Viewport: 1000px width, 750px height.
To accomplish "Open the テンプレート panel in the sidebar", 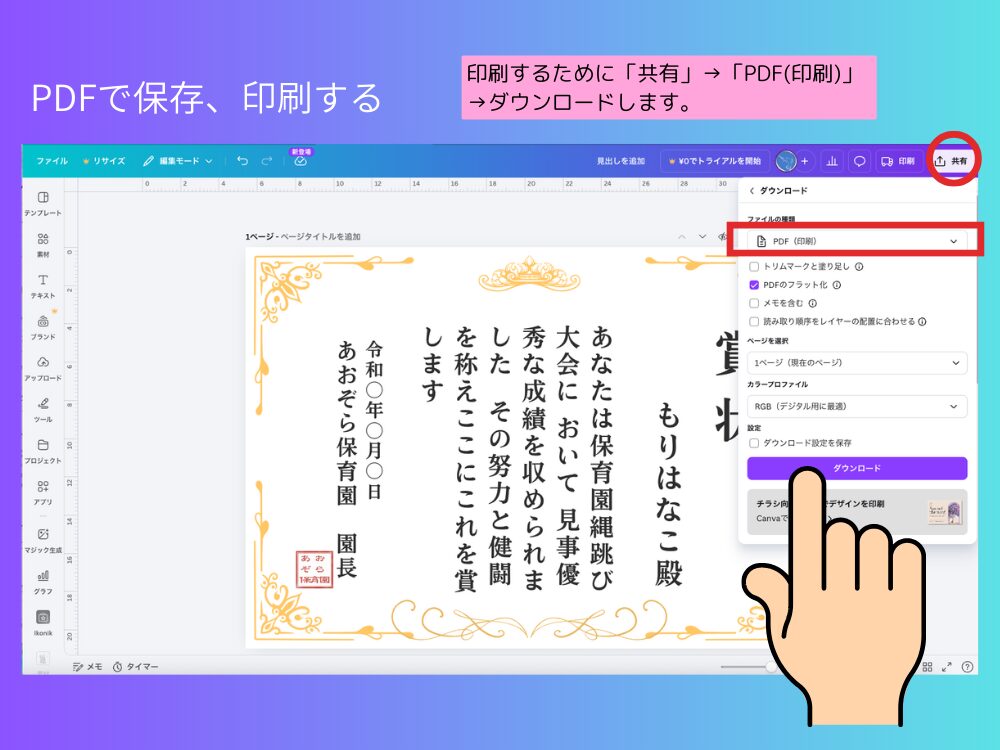I will click(43, 203).
